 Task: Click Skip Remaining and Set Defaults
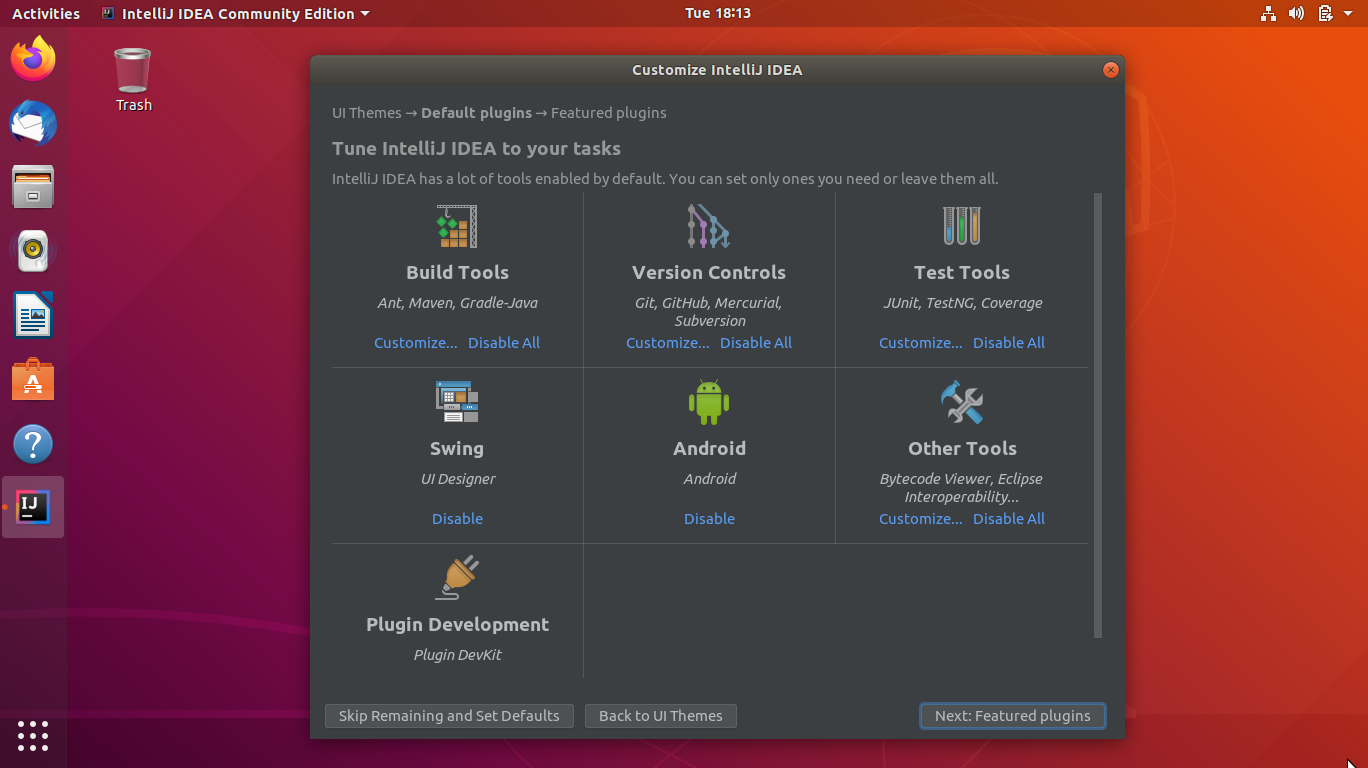click(x=449, y=715)
